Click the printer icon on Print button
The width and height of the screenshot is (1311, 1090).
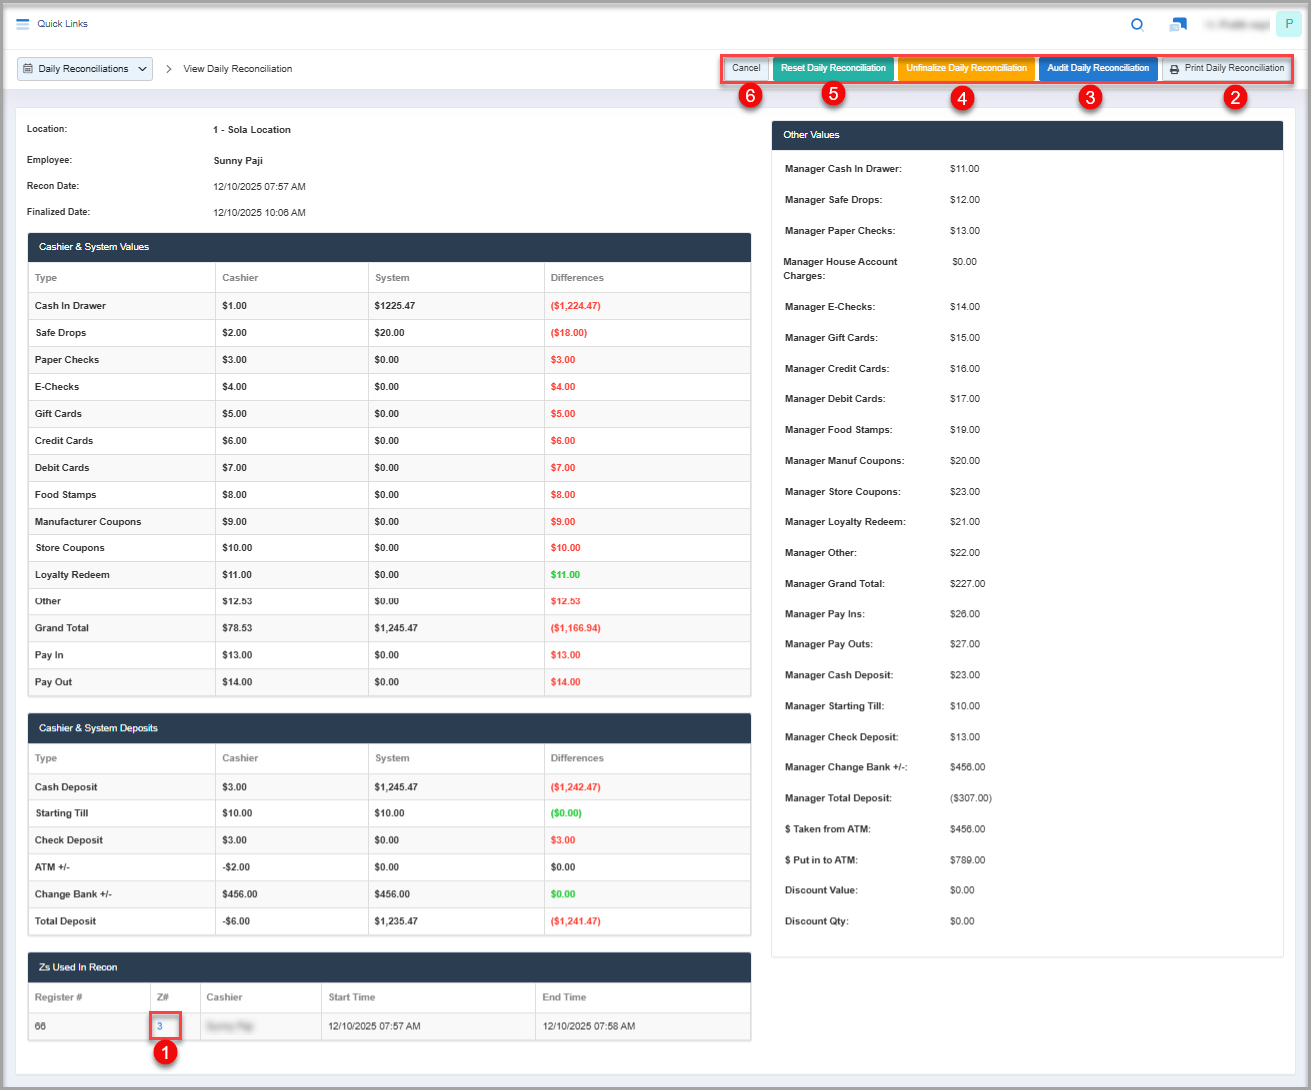(1174, 69)
